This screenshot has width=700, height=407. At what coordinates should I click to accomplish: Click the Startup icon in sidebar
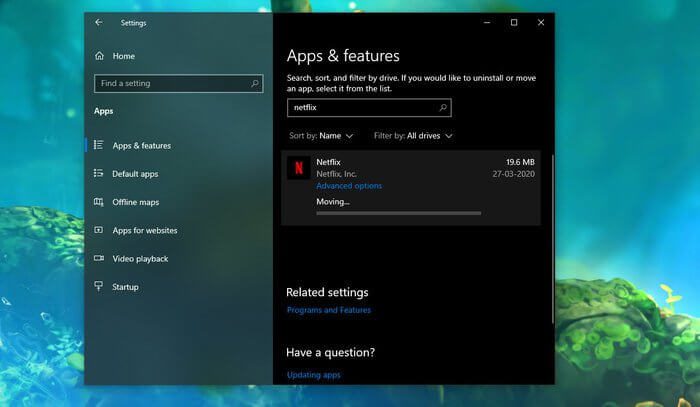(x=99, y=287)
